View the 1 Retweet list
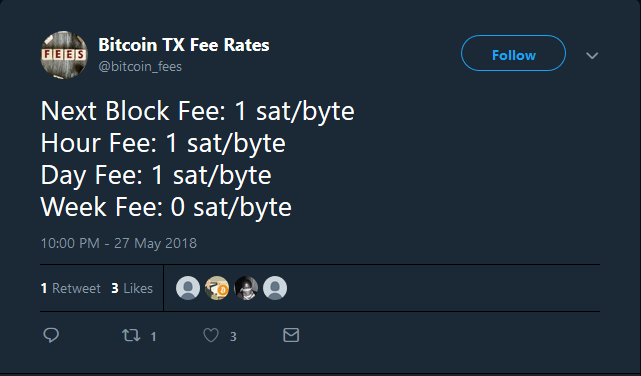 pos(71,289)
